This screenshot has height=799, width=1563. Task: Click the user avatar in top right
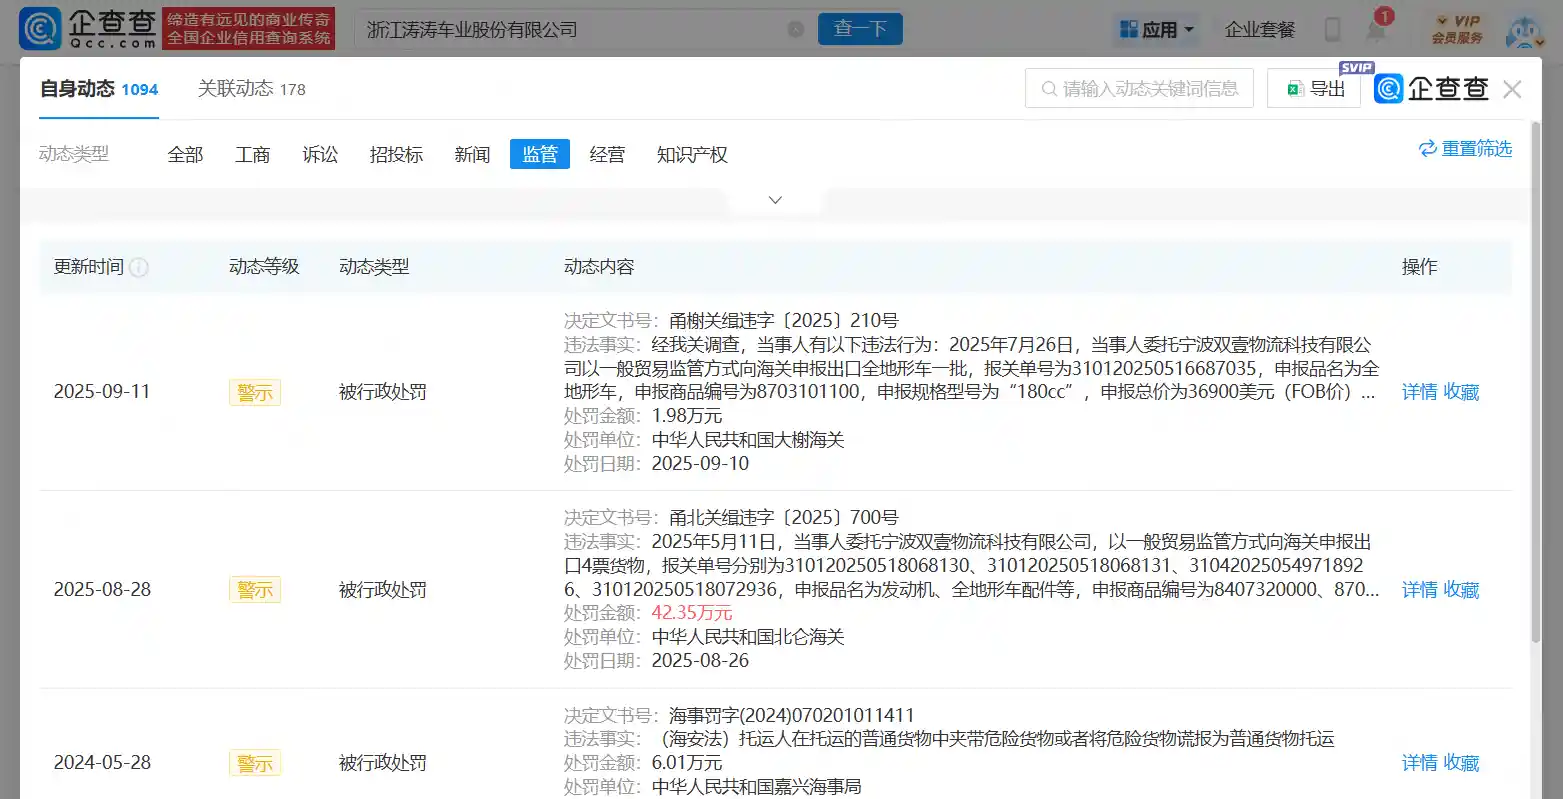[1524, 30]
